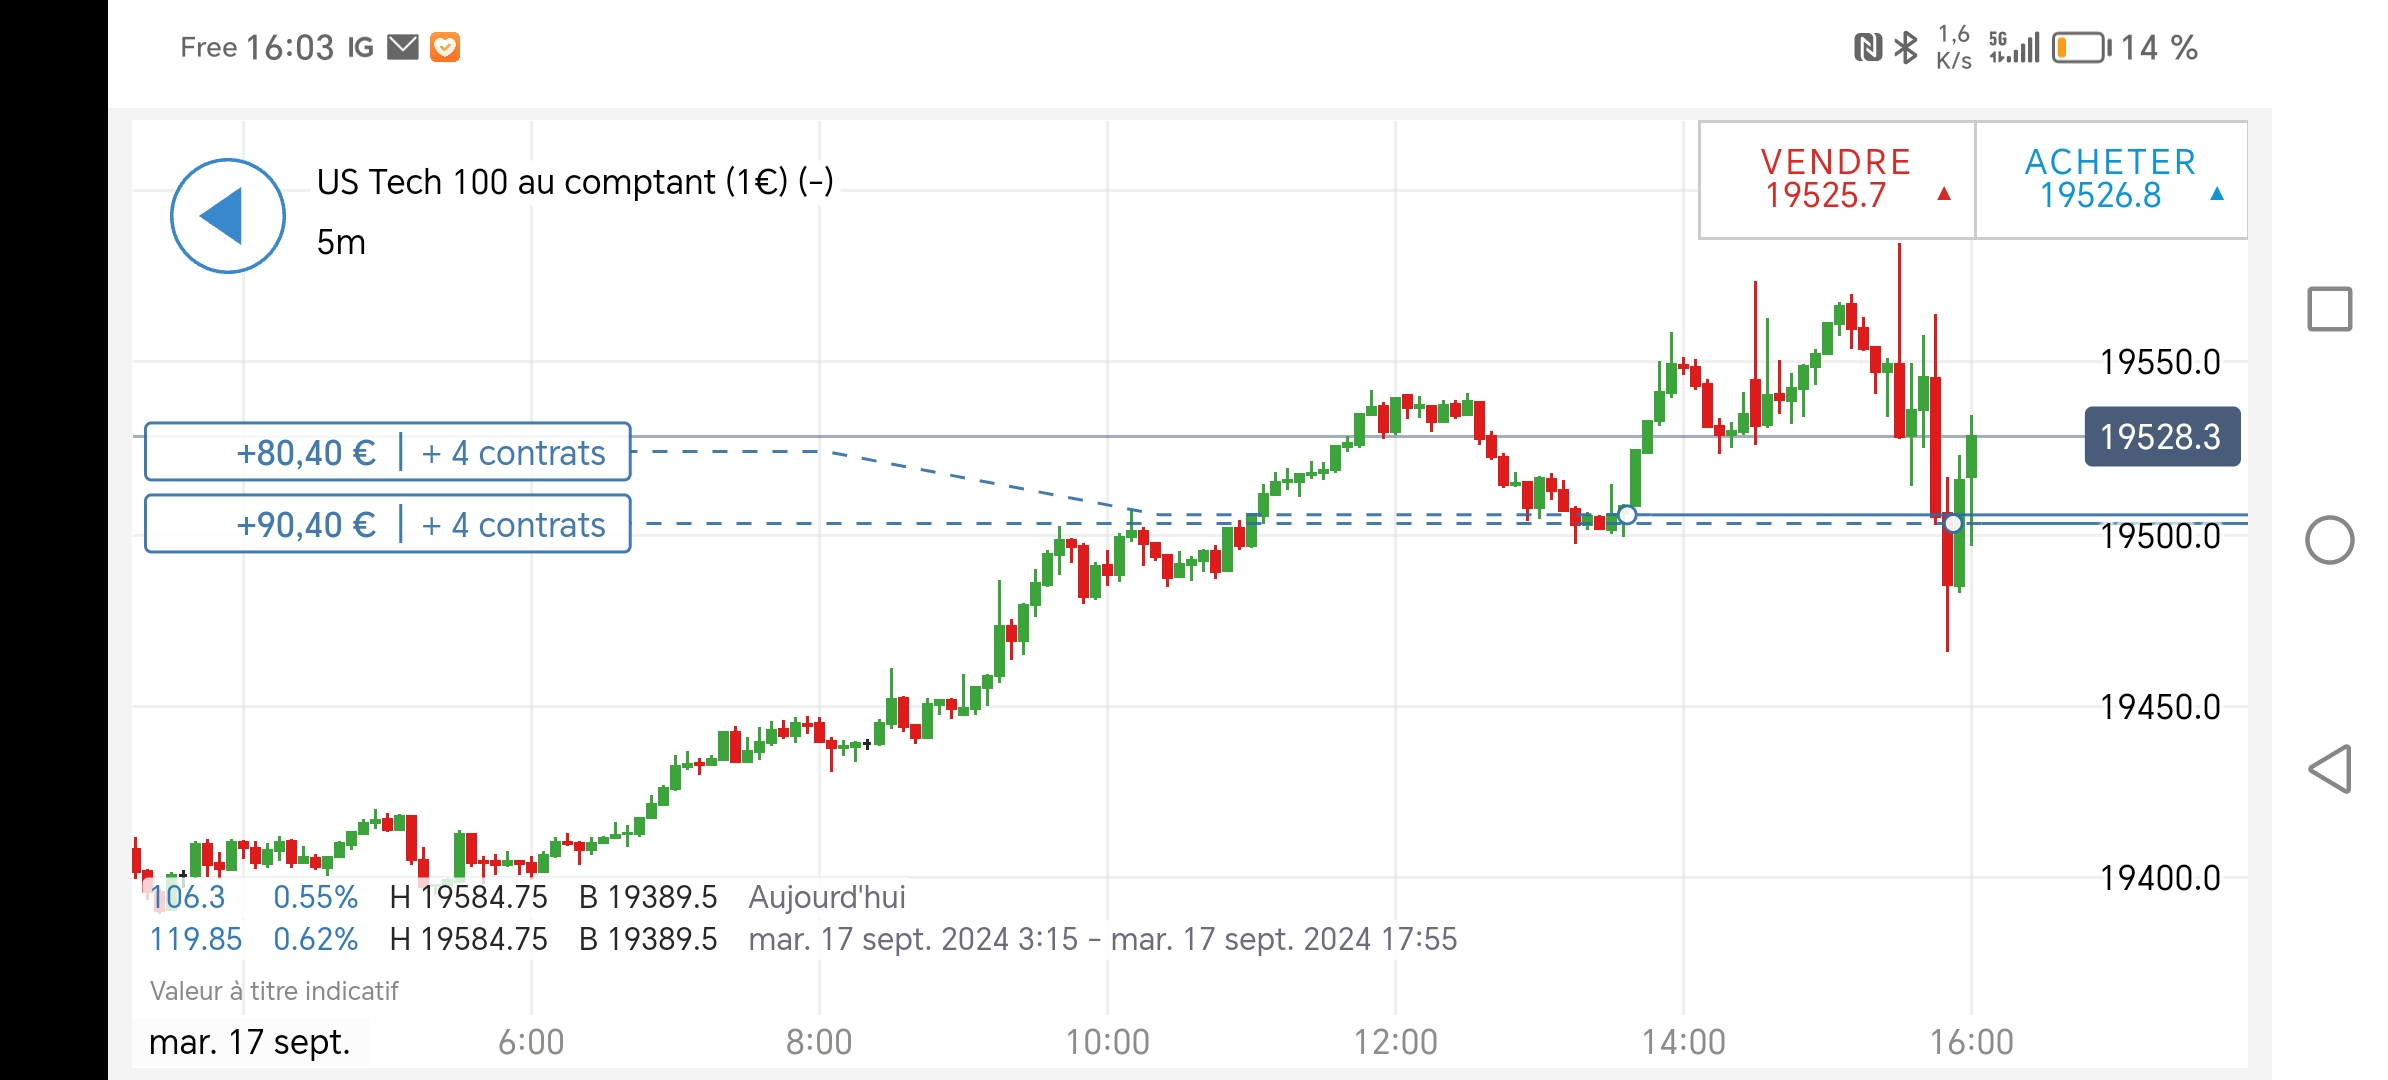The image size is (2388, 1080).
Task: Tap Android recent apps square icon
Action: 2329,309
